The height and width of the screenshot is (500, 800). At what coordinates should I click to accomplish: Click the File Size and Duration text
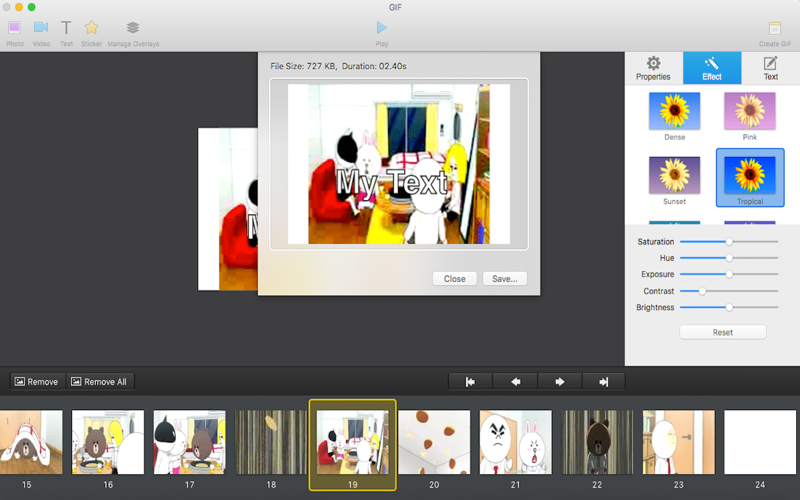tap(338, 66)
